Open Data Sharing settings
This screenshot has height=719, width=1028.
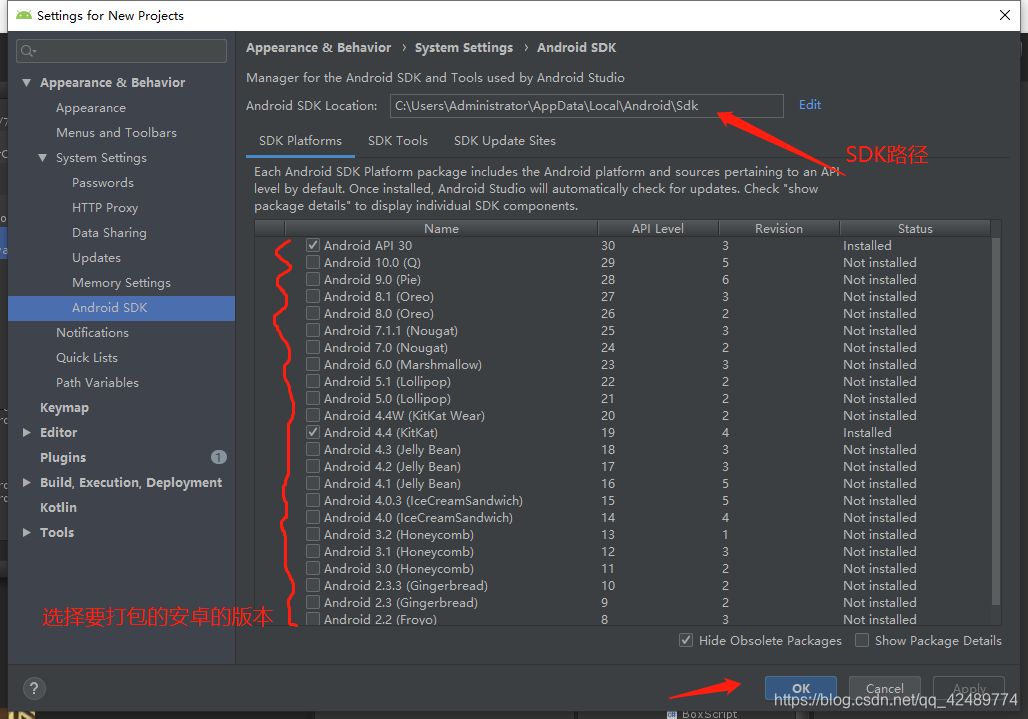[x=109, y=233]
